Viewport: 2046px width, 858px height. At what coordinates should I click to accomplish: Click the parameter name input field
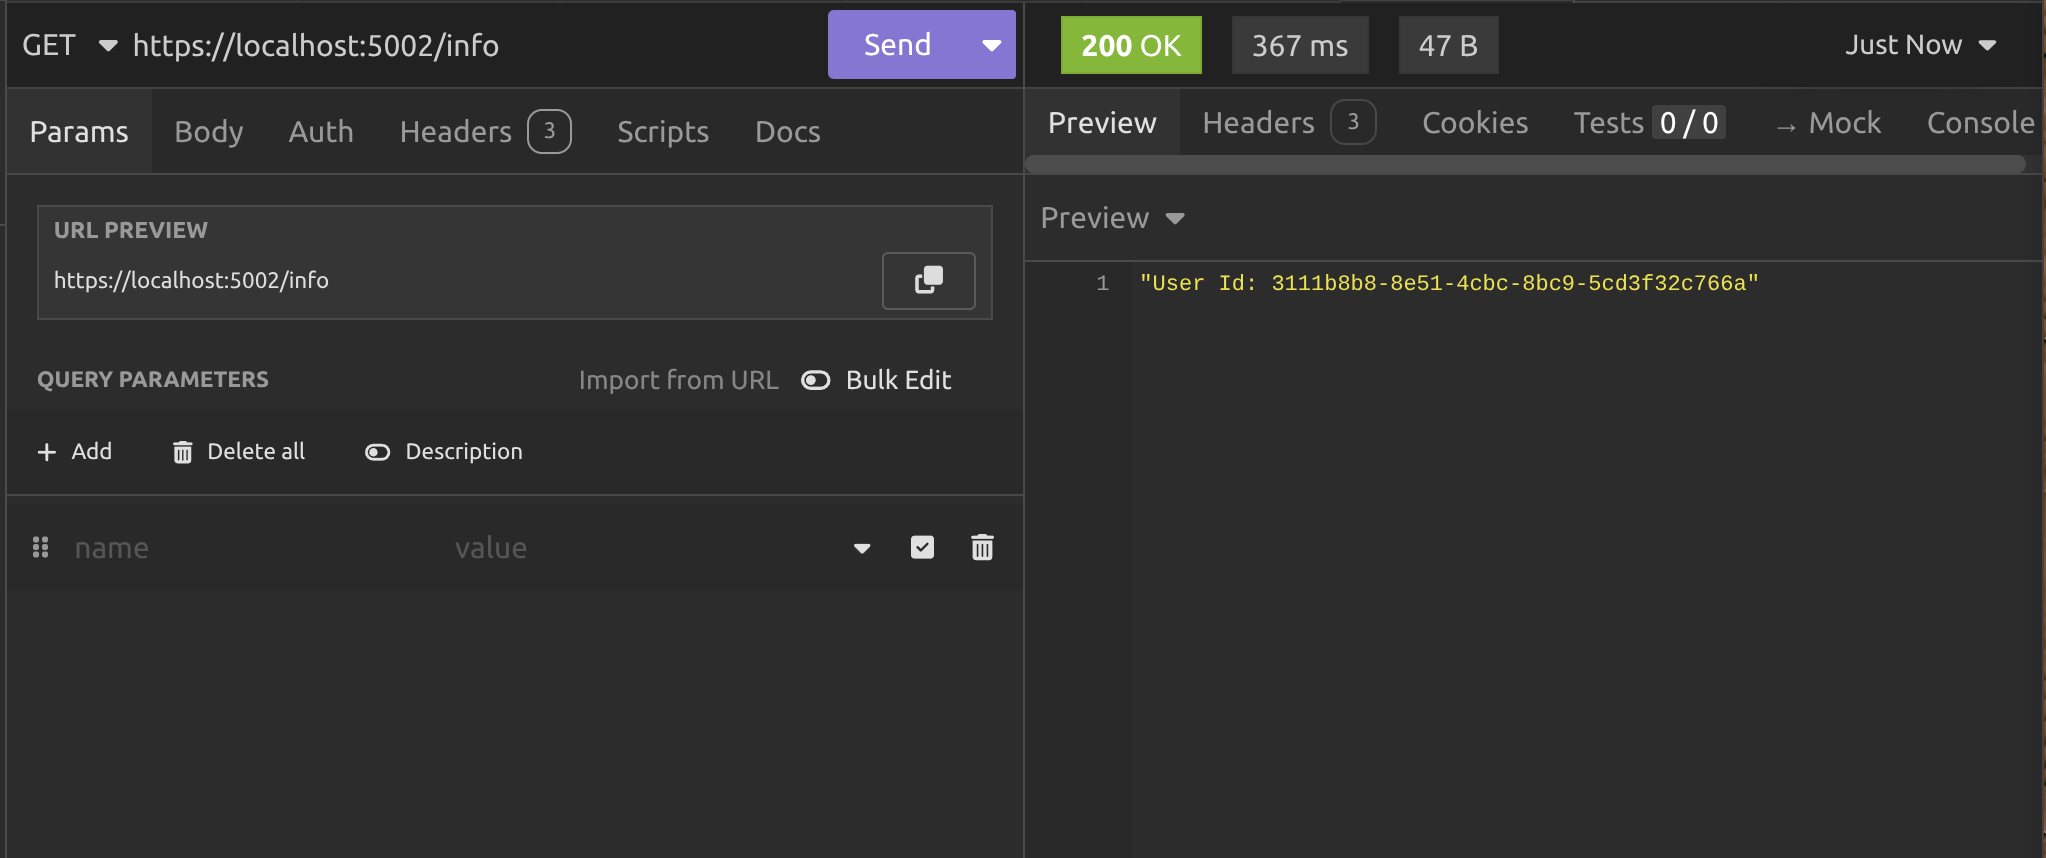(250, 547)
